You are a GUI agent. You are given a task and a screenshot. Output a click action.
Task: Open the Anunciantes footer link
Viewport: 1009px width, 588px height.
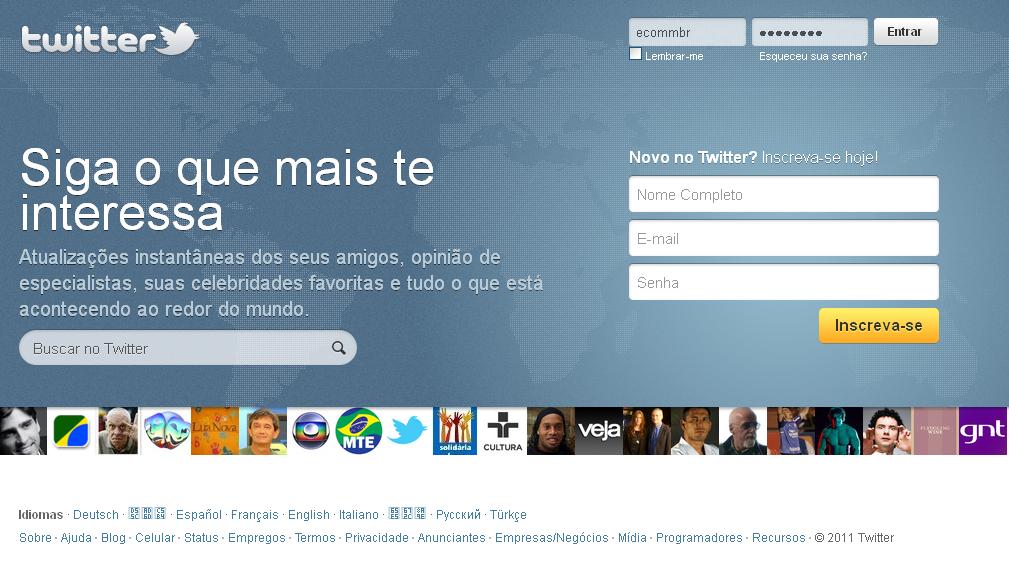(452, 538)
